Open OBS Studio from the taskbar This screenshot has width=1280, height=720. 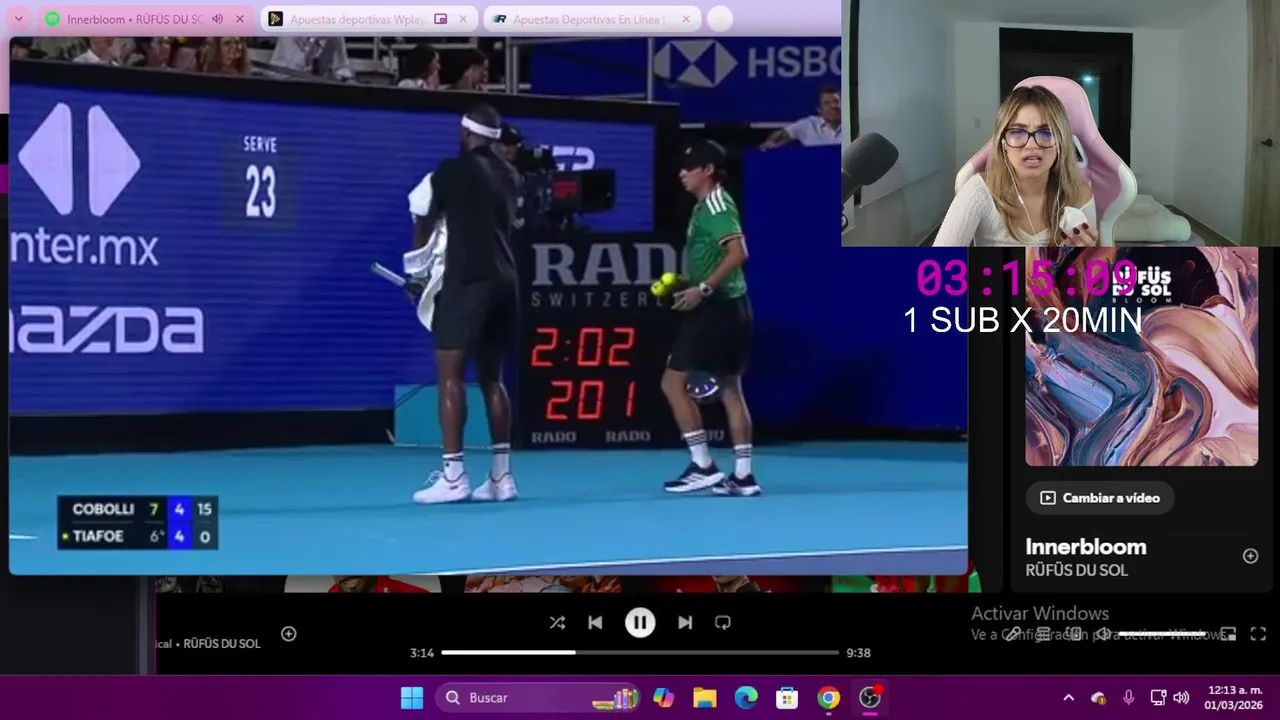pos(870,698)
